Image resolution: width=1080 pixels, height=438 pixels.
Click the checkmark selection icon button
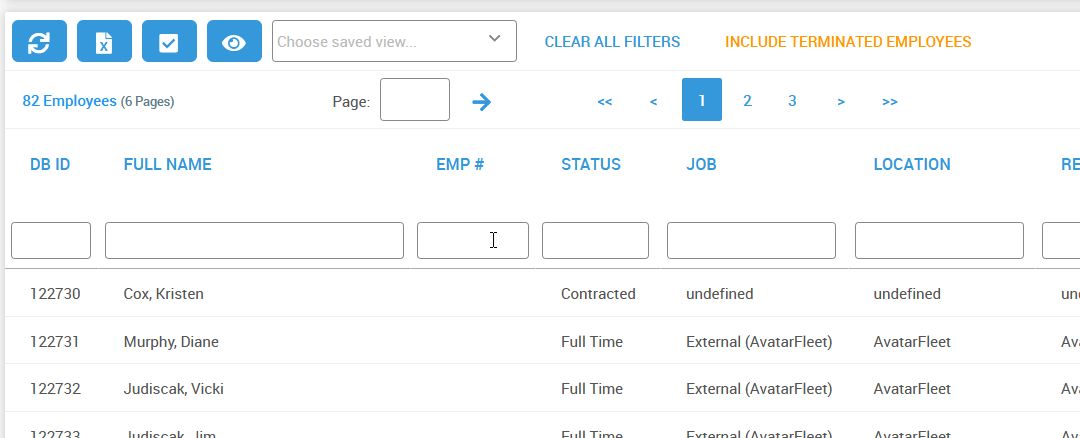tap(169, 41)
